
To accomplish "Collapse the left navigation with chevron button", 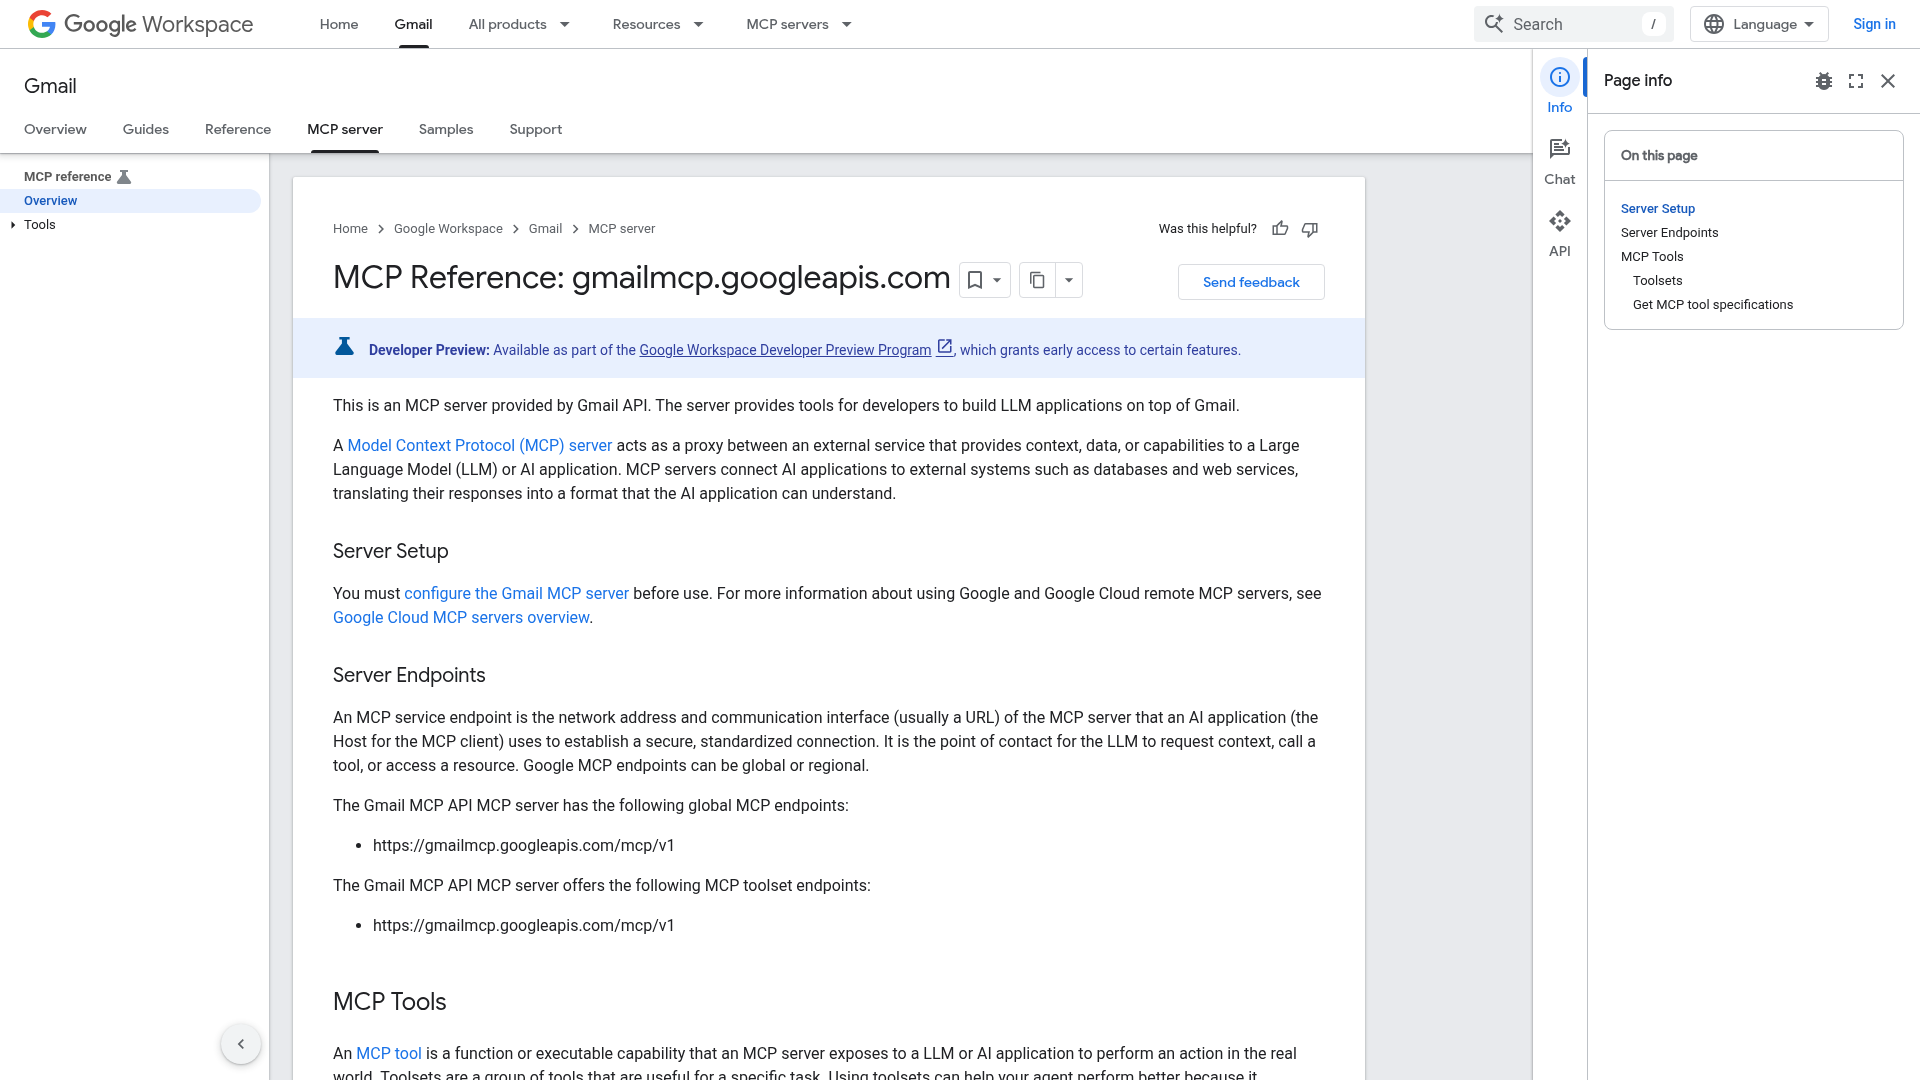I will [x=241, y=1044].
